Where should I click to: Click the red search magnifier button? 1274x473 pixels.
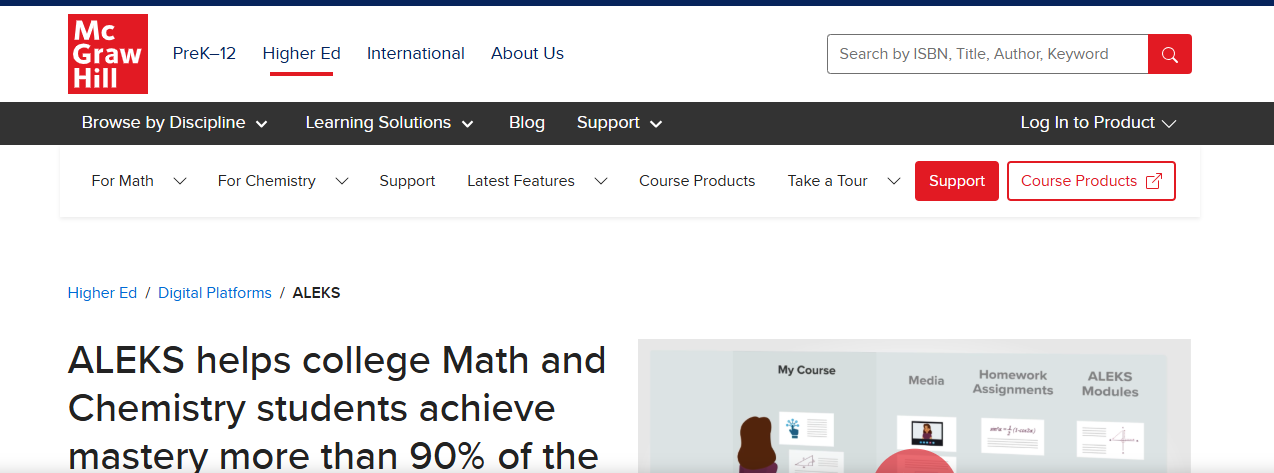1169,54
